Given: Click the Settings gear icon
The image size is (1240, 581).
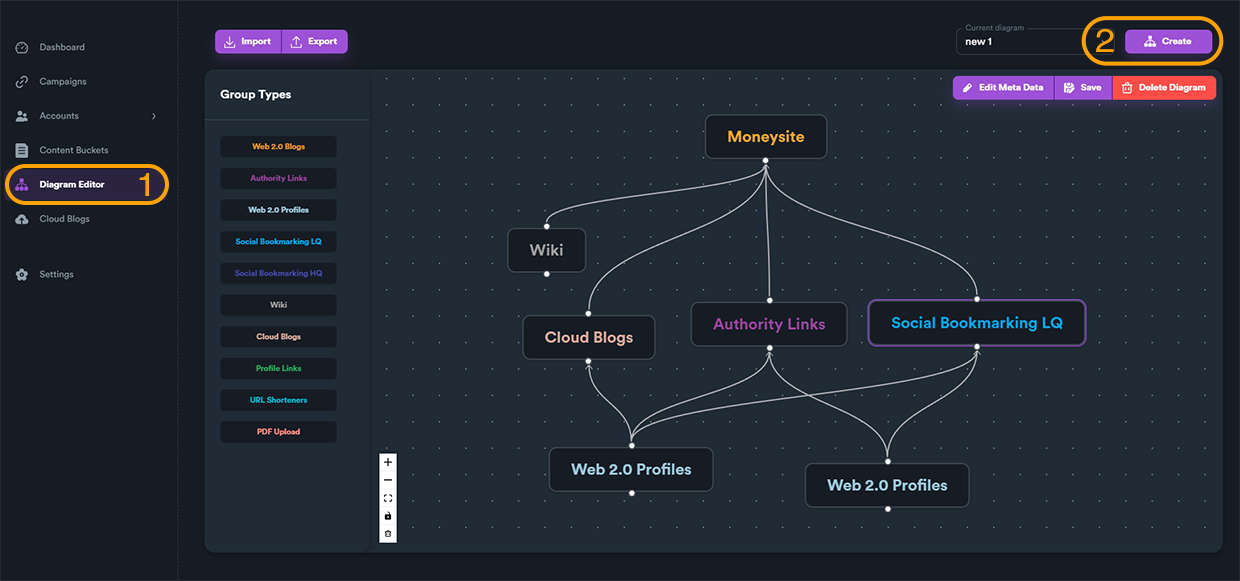Looking at the screenshot, I should click(22, 274).
